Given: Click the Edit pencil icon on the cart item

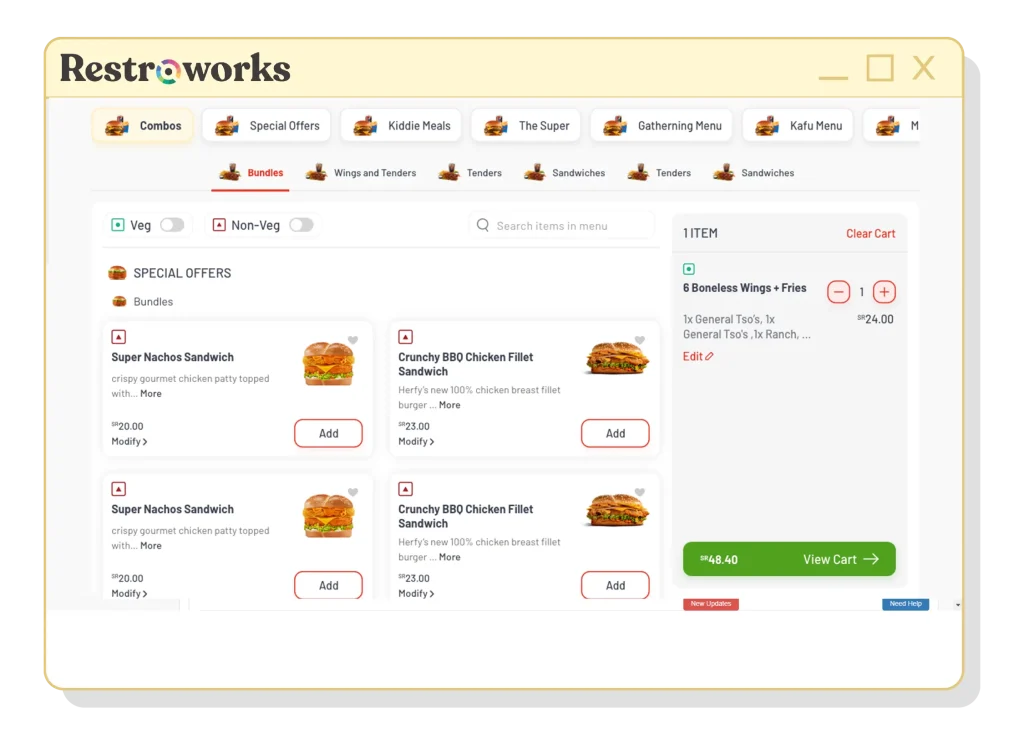Looking at the screenshot, I should pos(708,356).
